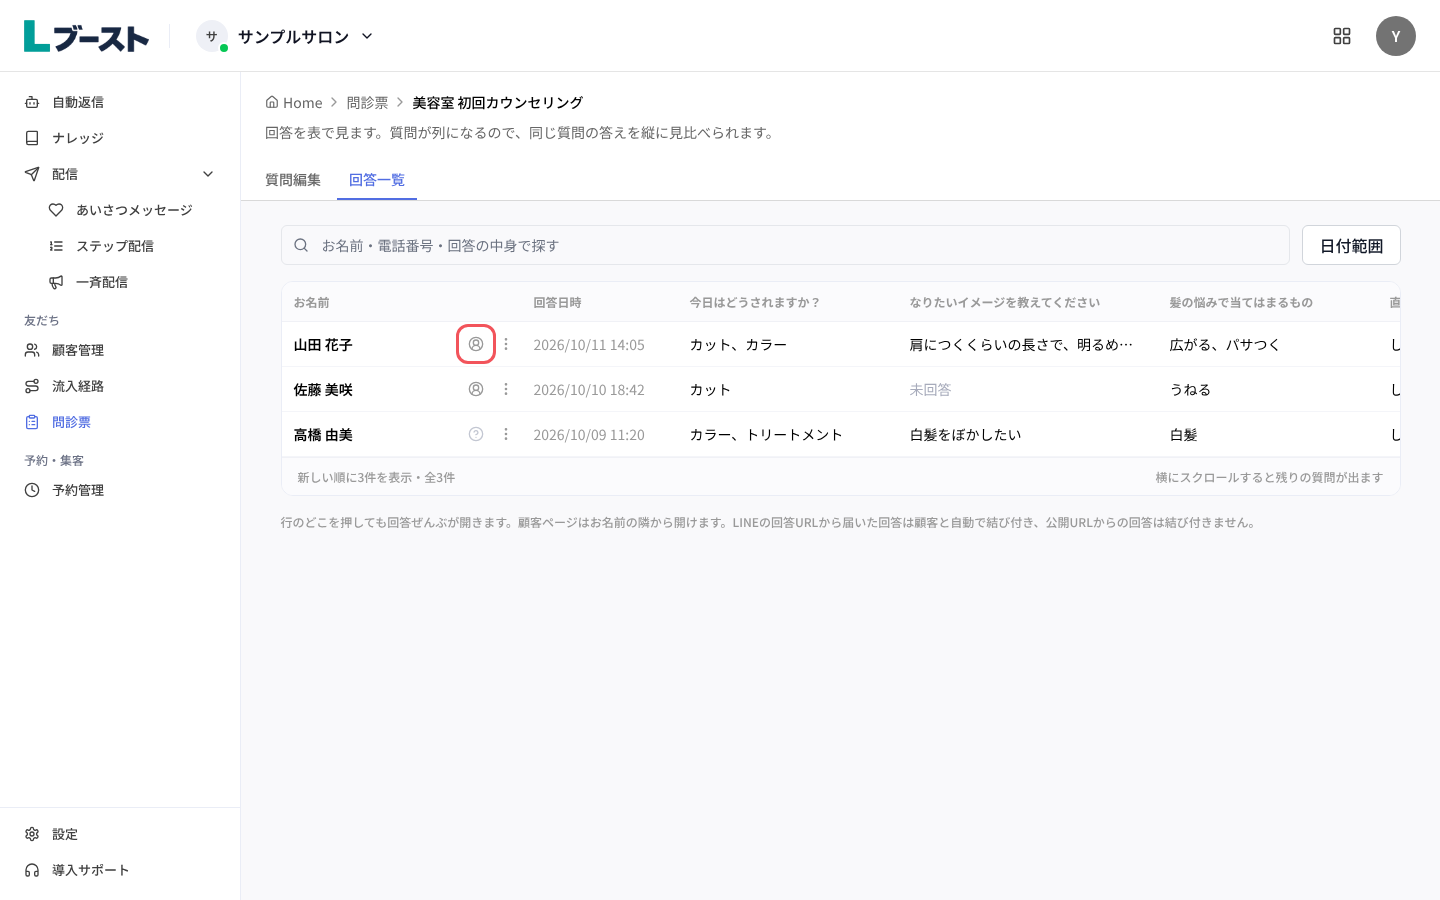Click the Home breadcrumb house icon
This screenshot has height=900, width=1440.
click(271, 102)
